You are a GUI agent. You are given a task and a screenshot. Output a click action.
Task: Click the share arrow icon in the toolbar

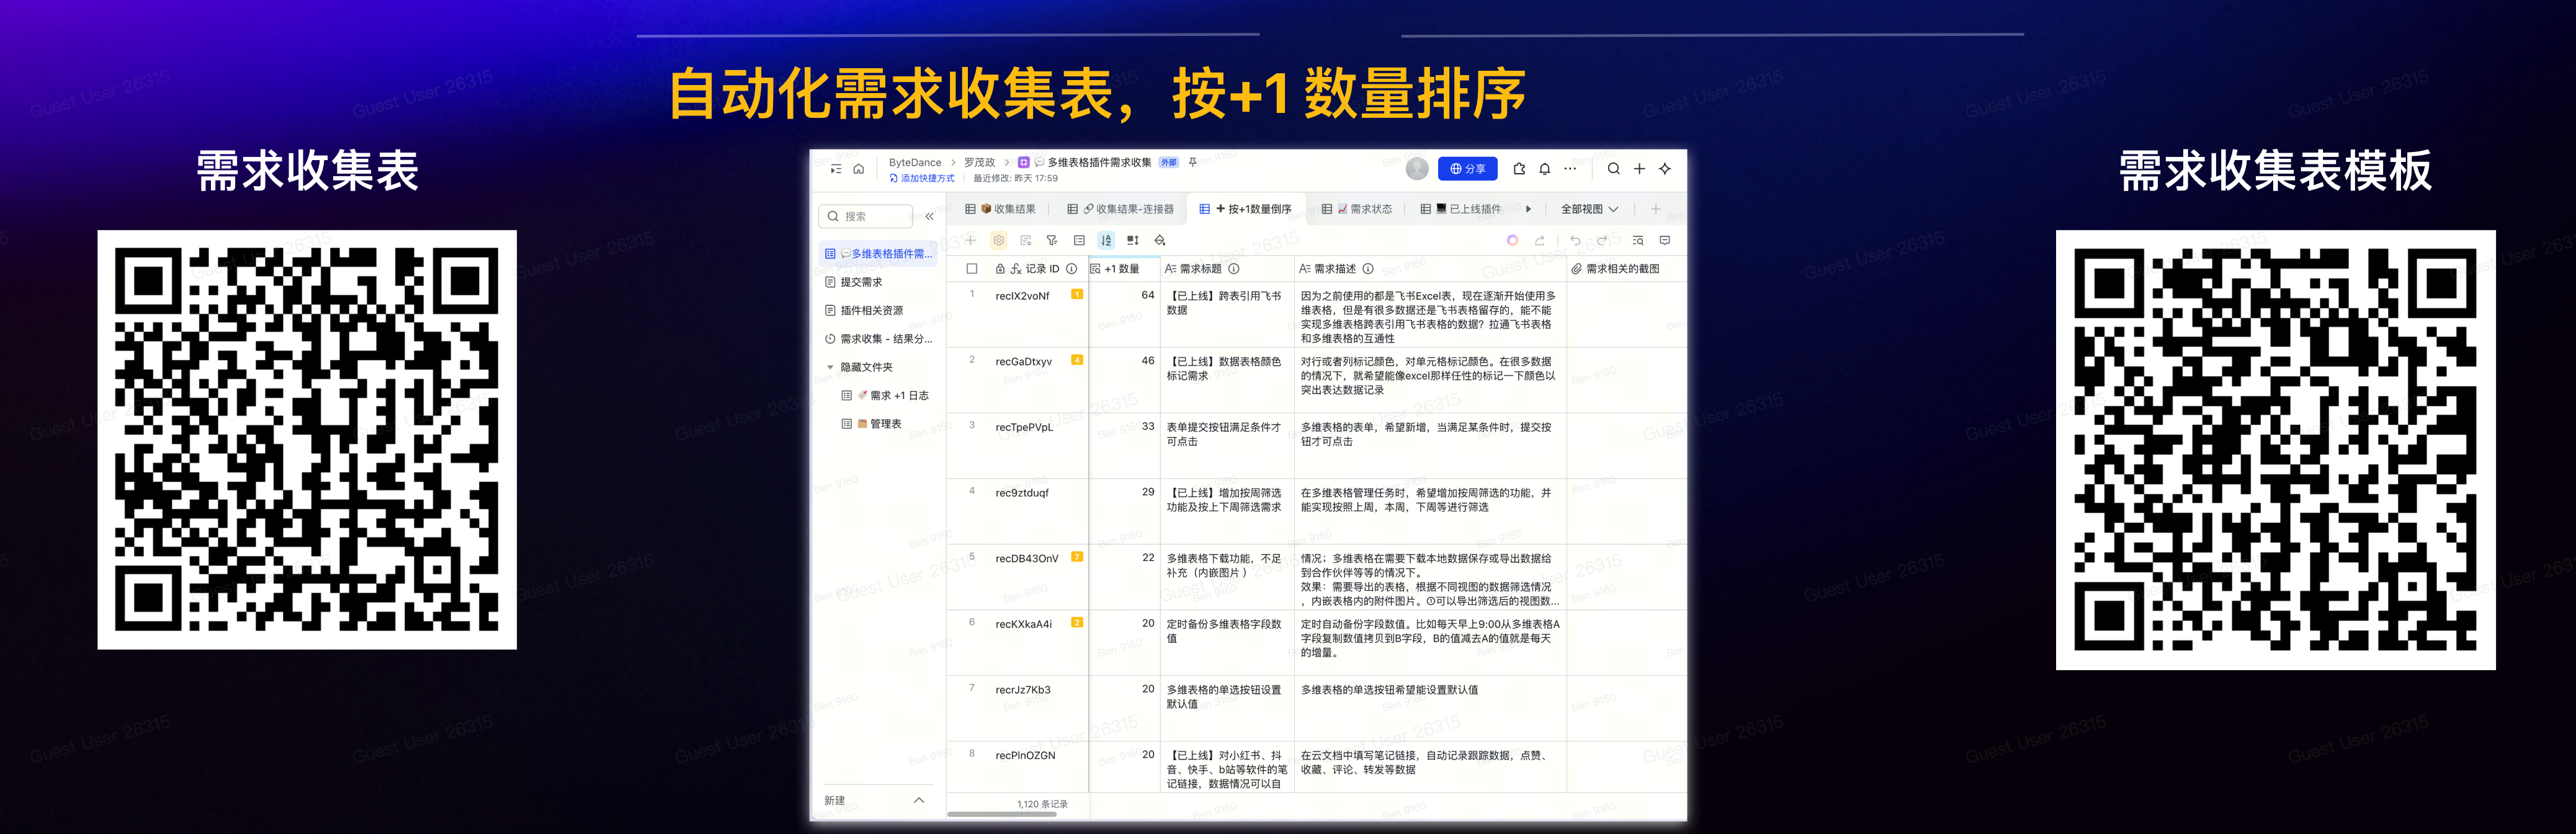1540,240
